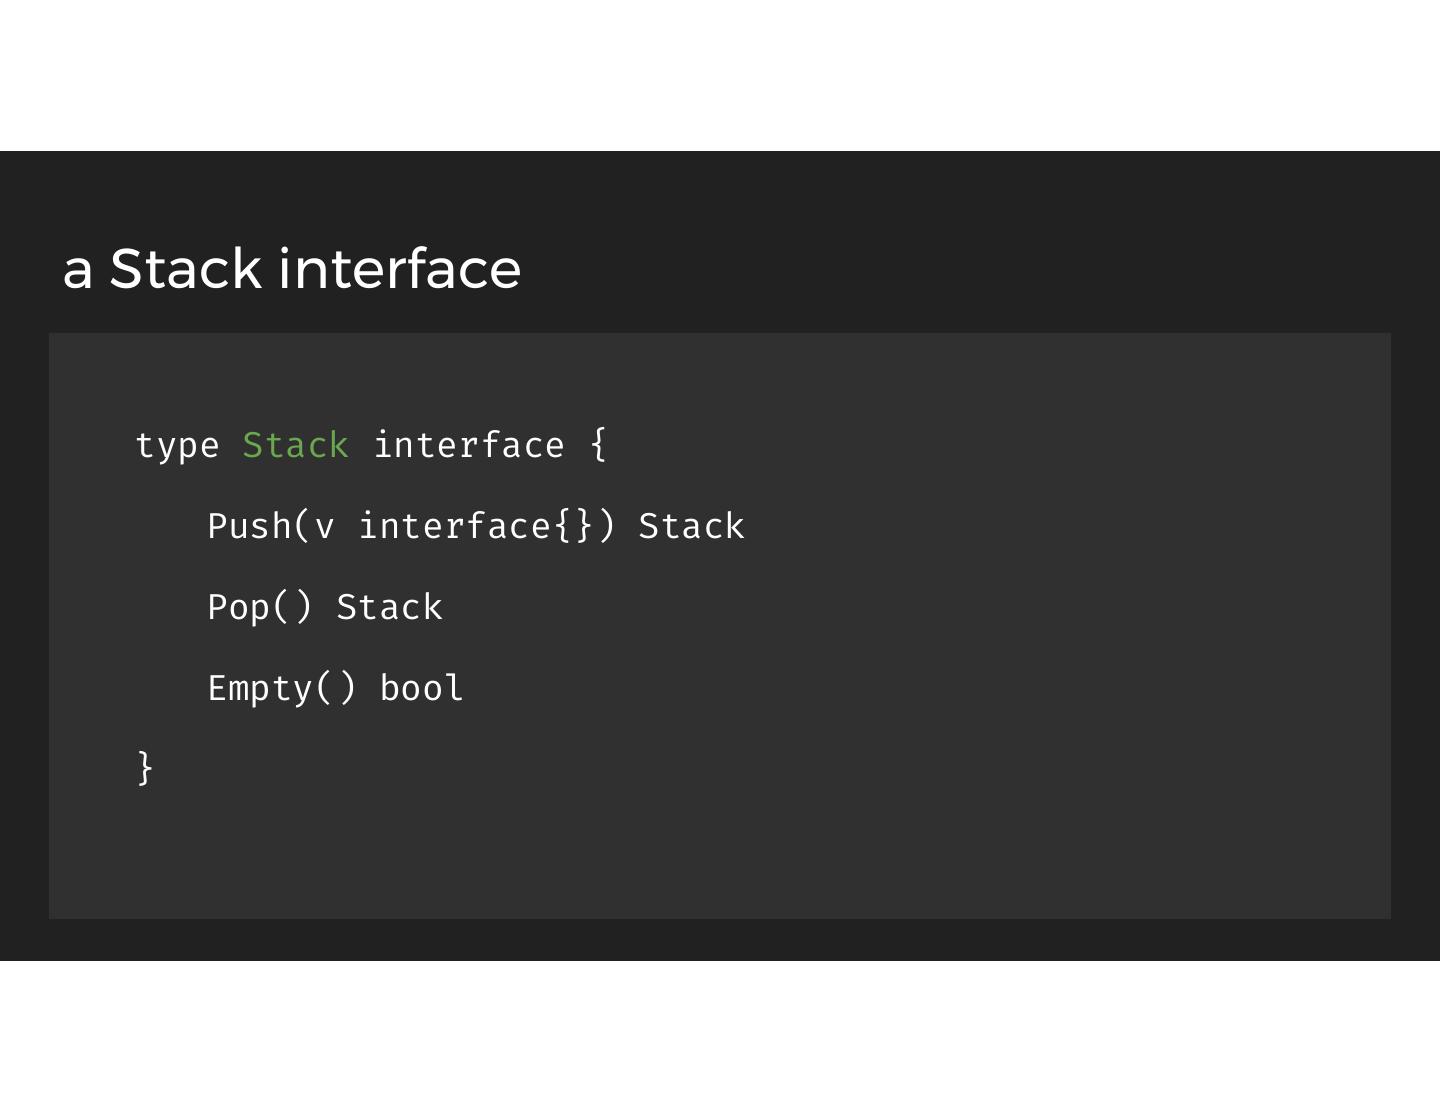
Task: Click the word 'interface' in the slide title
Action: (x=400, y=269)
